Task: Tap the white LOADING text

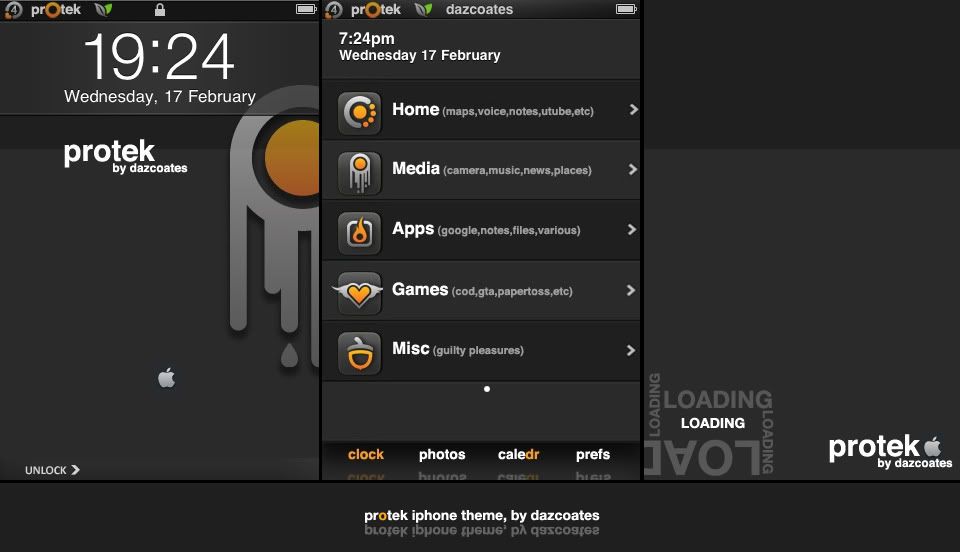Action: [713, 423]
